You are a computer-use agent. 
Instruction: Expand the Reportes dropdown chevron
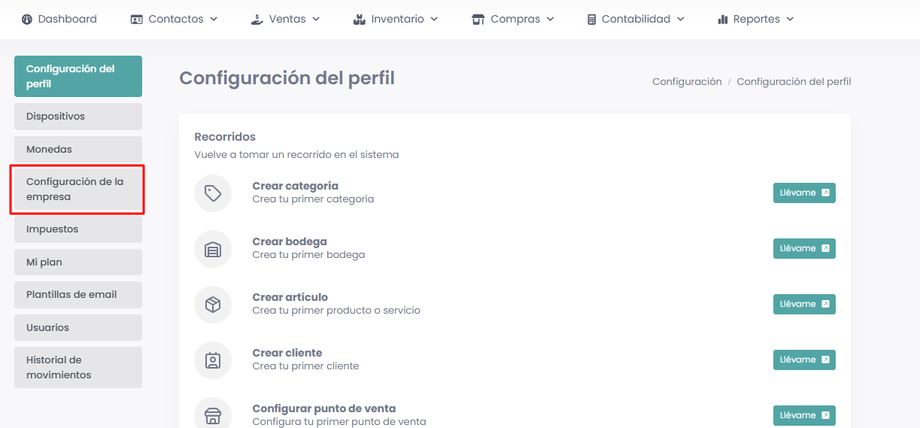pos(790,19)
